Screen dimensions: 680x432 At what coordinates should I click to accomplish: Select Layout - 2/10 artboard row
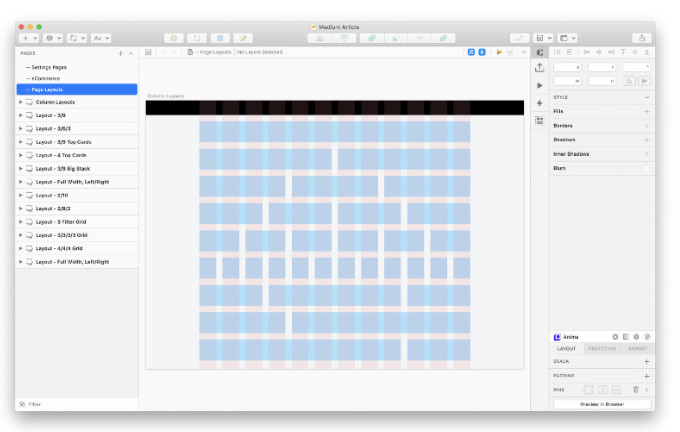tap(77, 195)
